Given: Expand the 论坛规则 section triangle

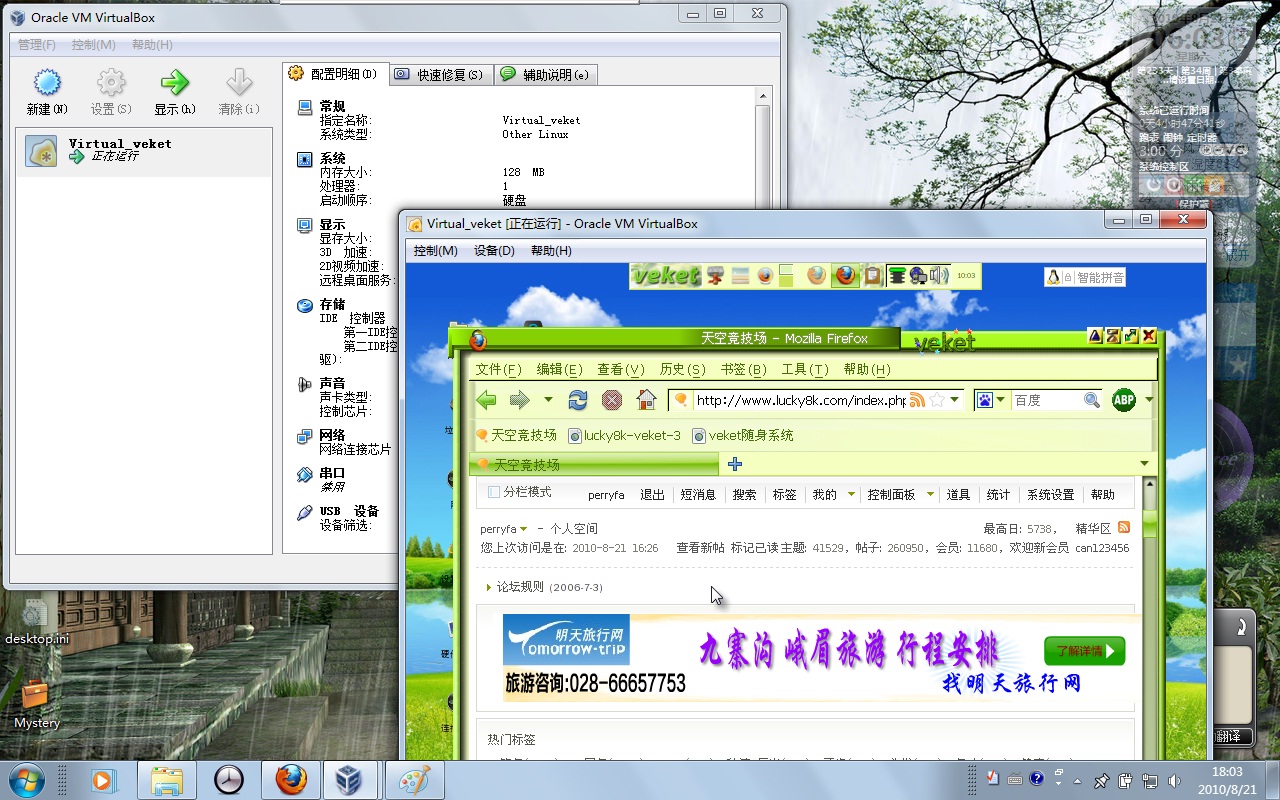Looking at the screenshot, I should click(x=489, y=587).
